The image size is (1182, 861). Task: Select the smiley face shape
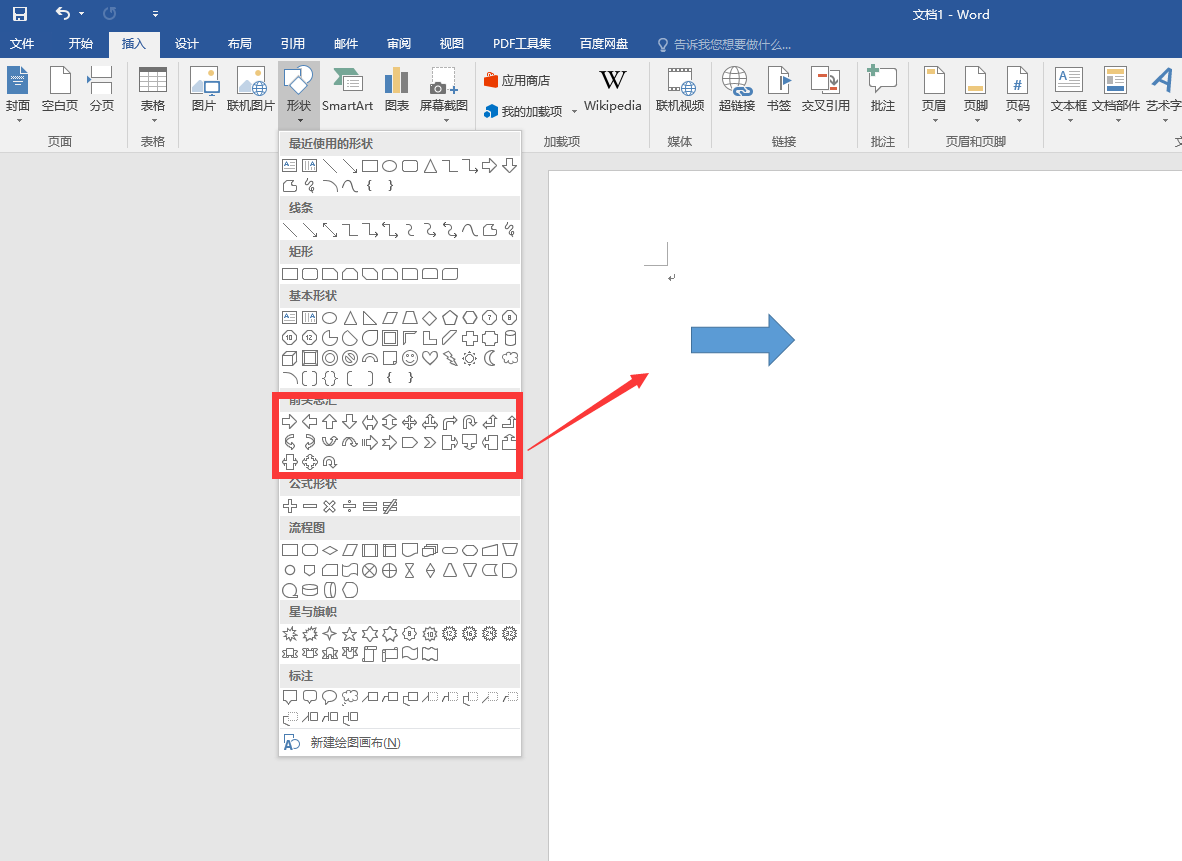(x=410, y=358)
